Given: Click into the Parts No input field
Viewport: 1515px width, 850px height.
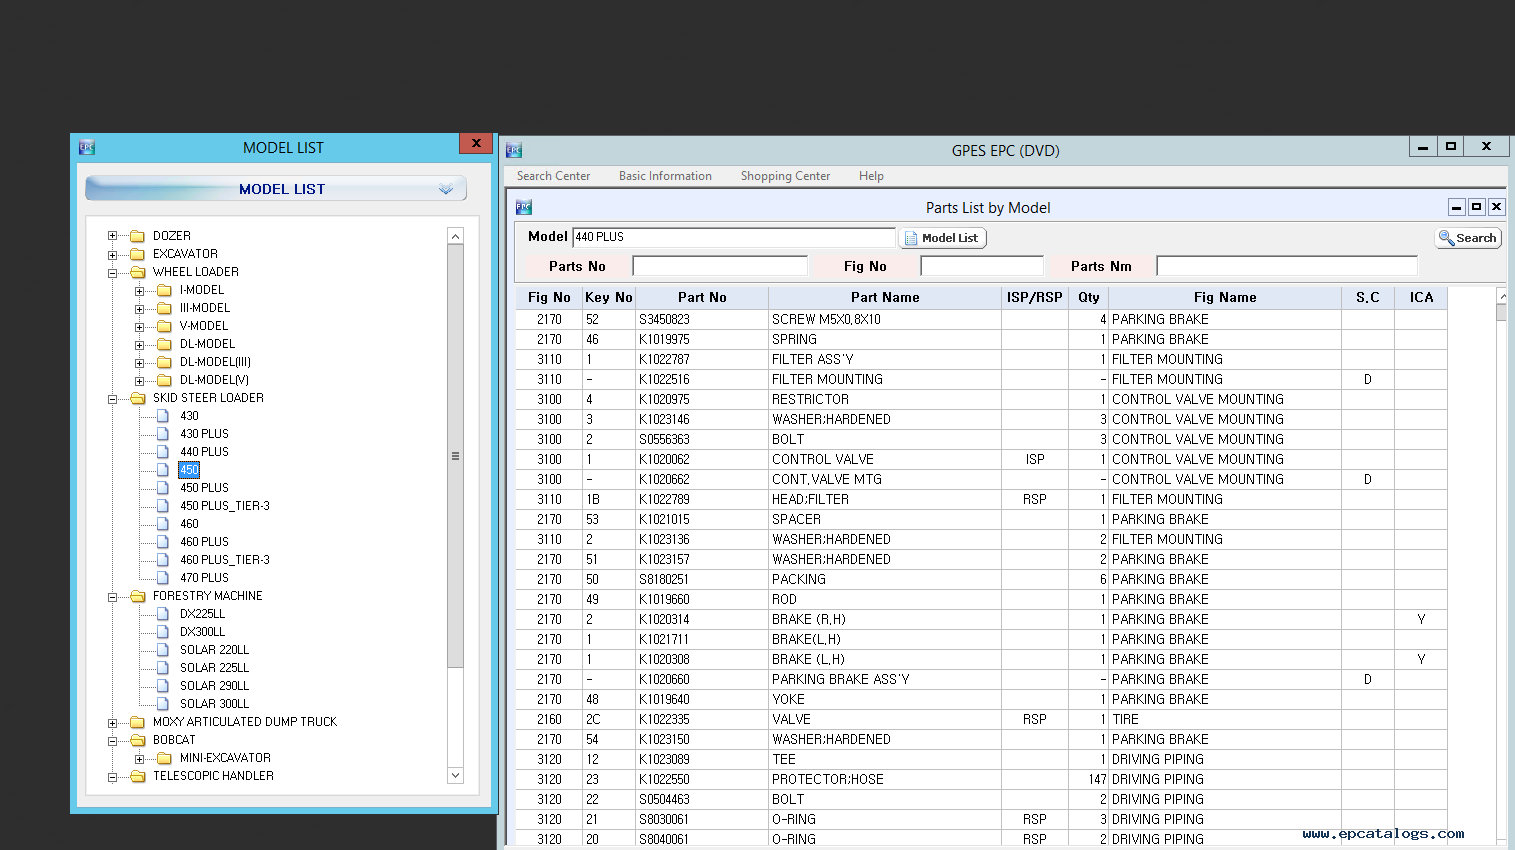Looking at the screenshot, I should pyautogui.click(x=719, y=266).
